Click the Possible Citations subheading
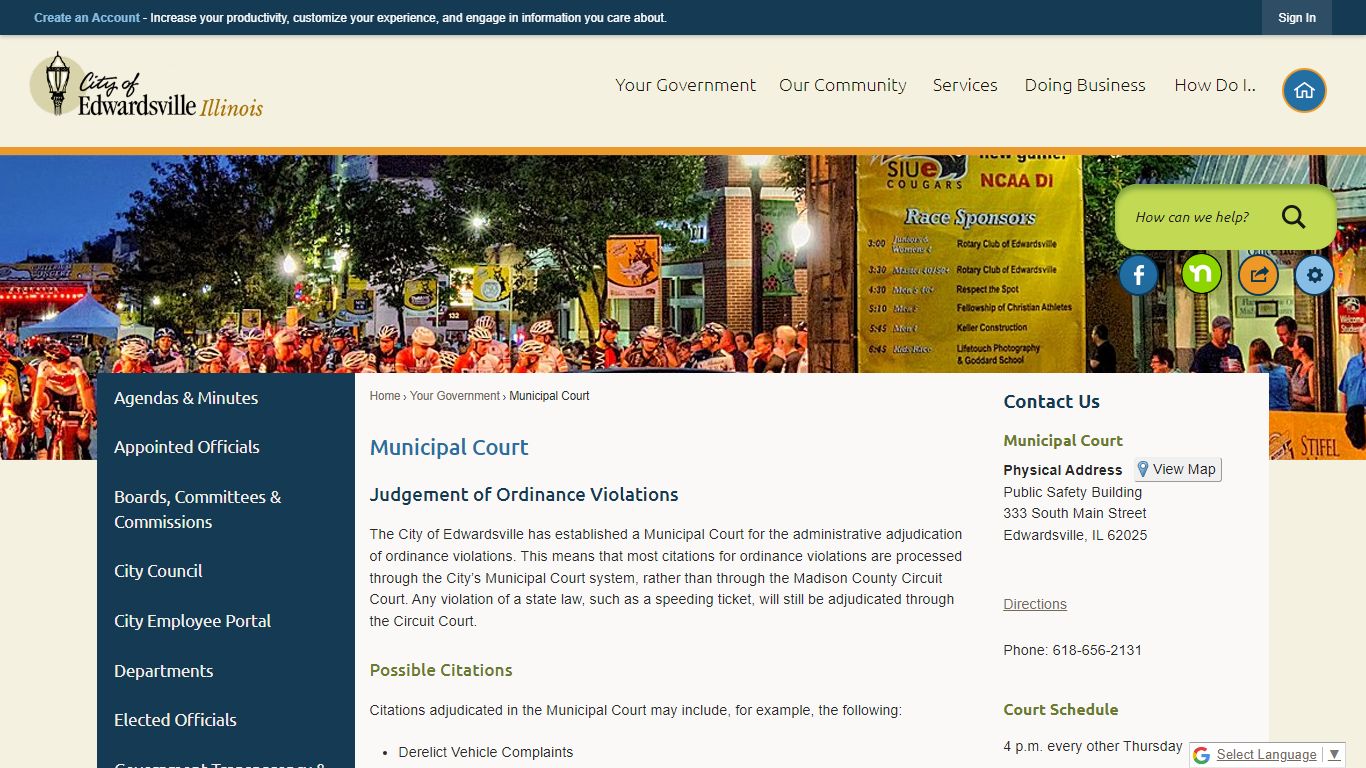The width and height of the screenshot is (1366, 768). point(441,670)
